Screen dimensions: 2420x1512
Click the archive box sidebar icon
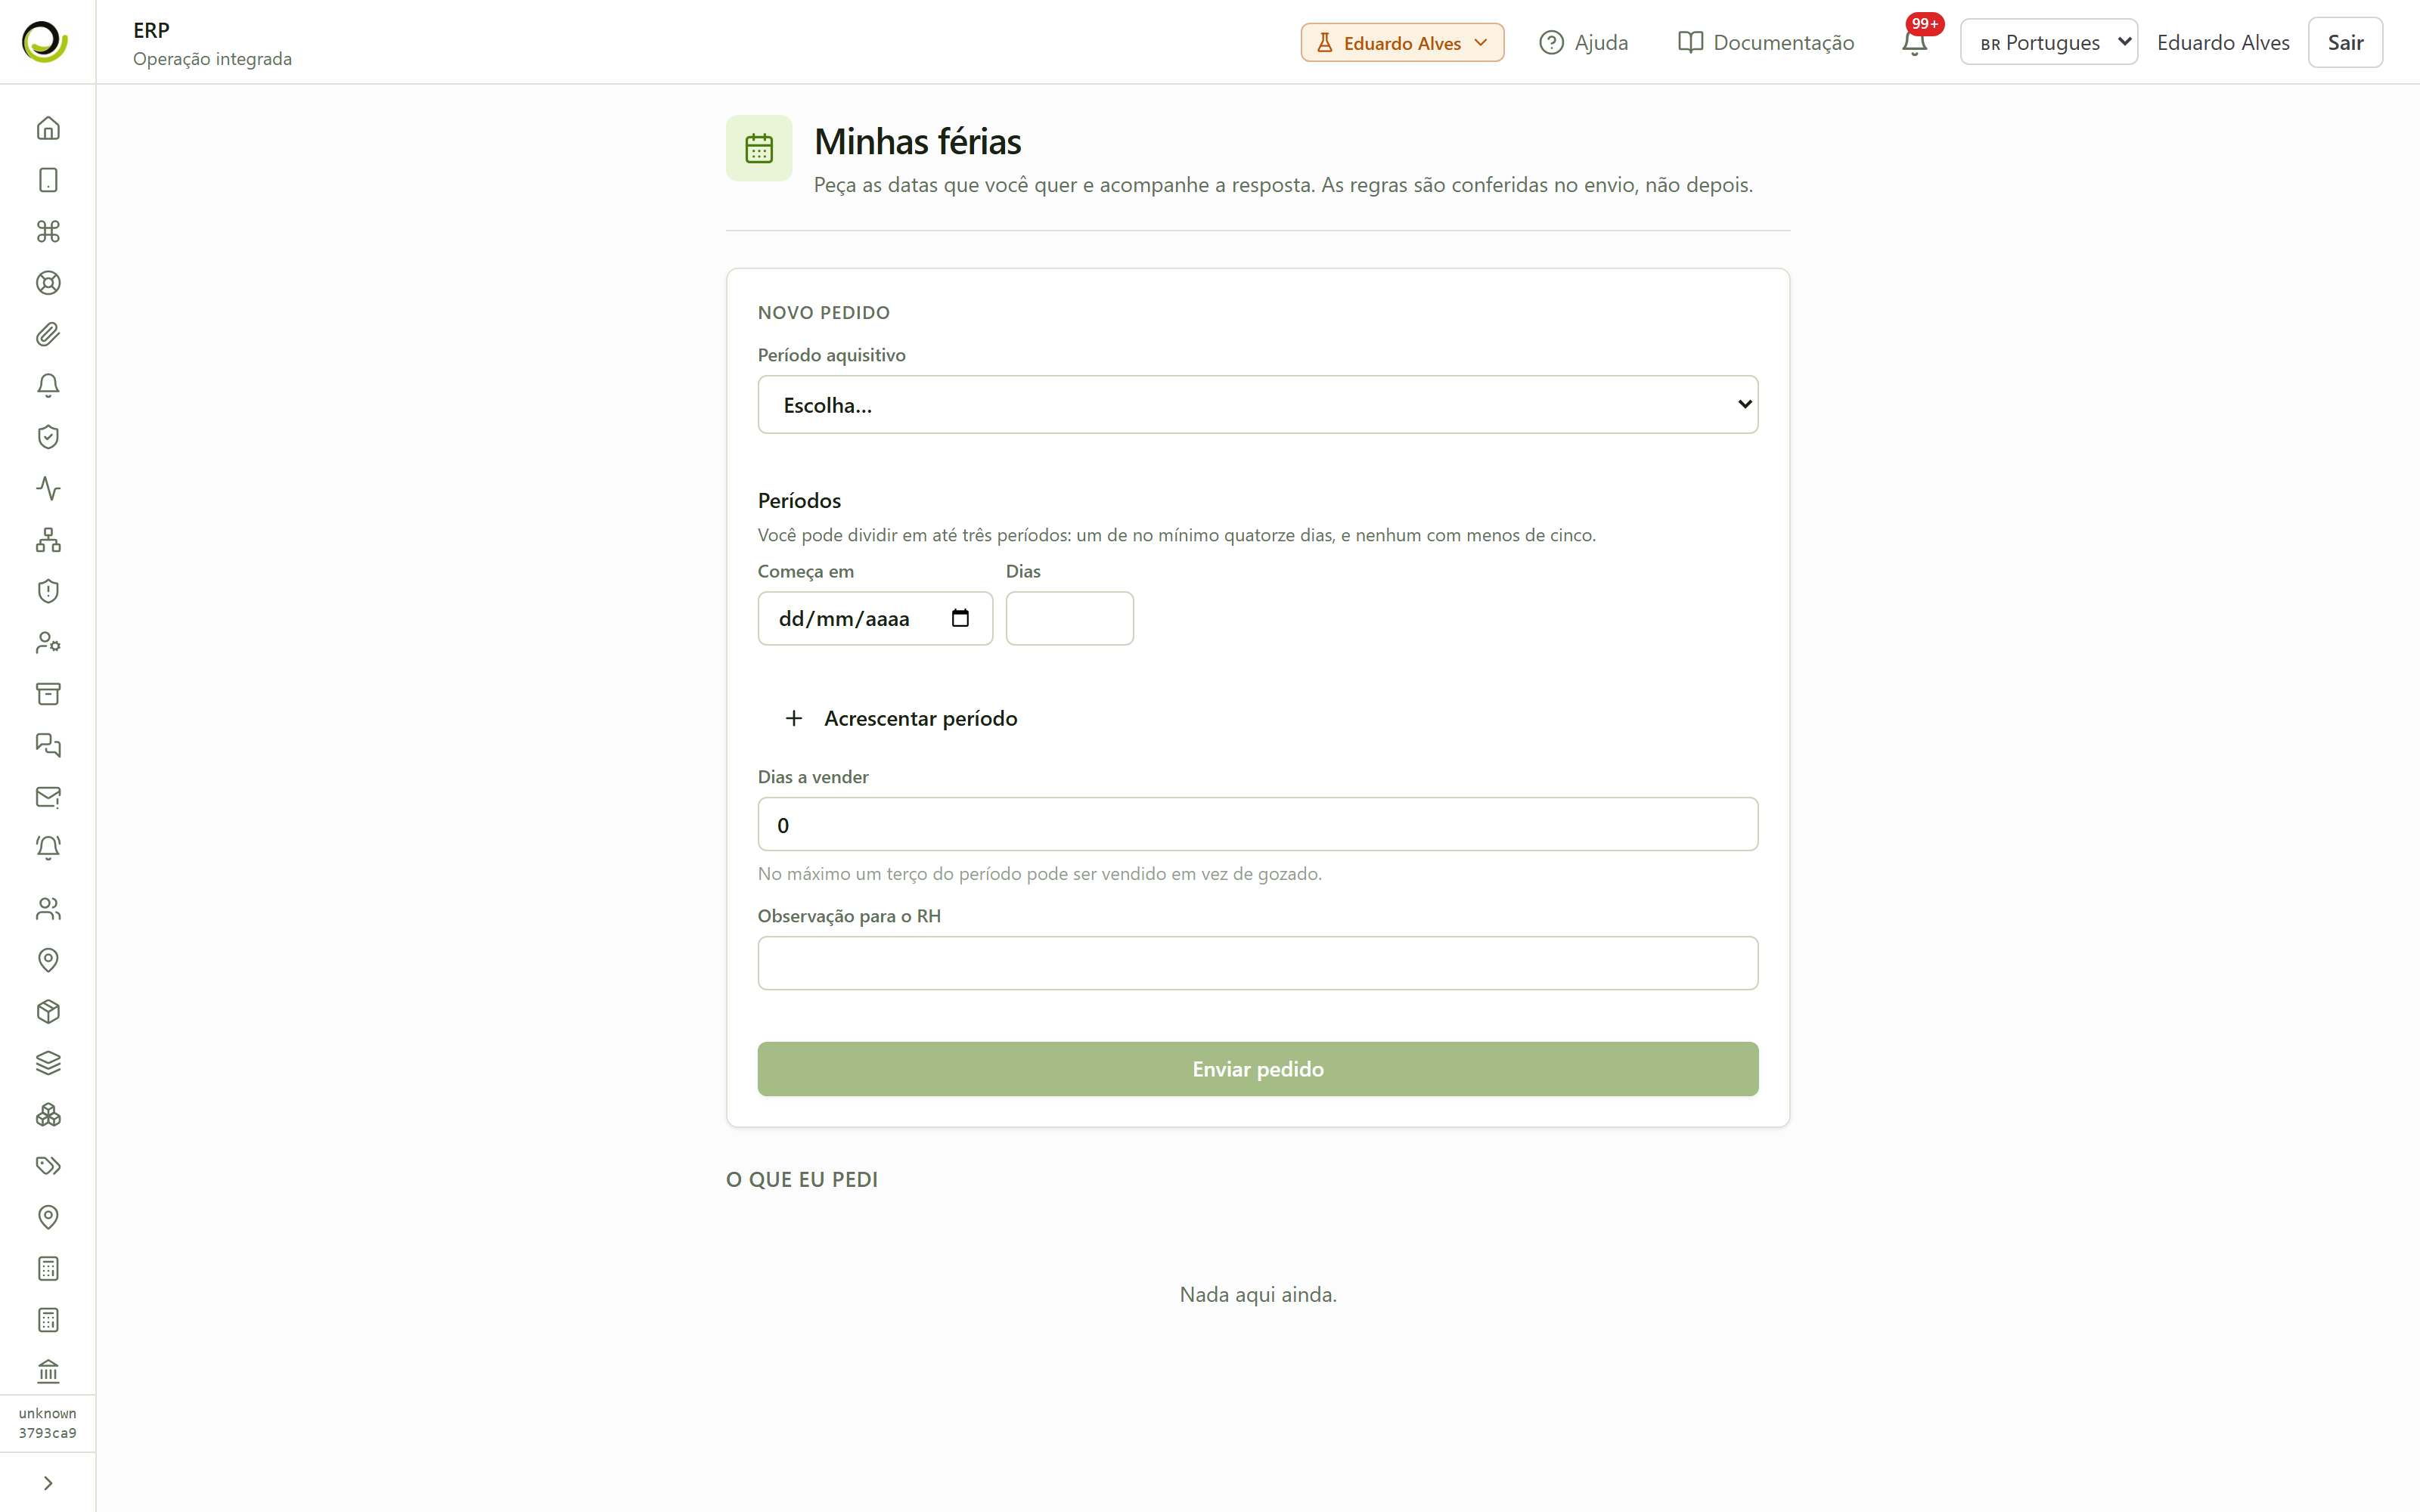tap(48, 694)
